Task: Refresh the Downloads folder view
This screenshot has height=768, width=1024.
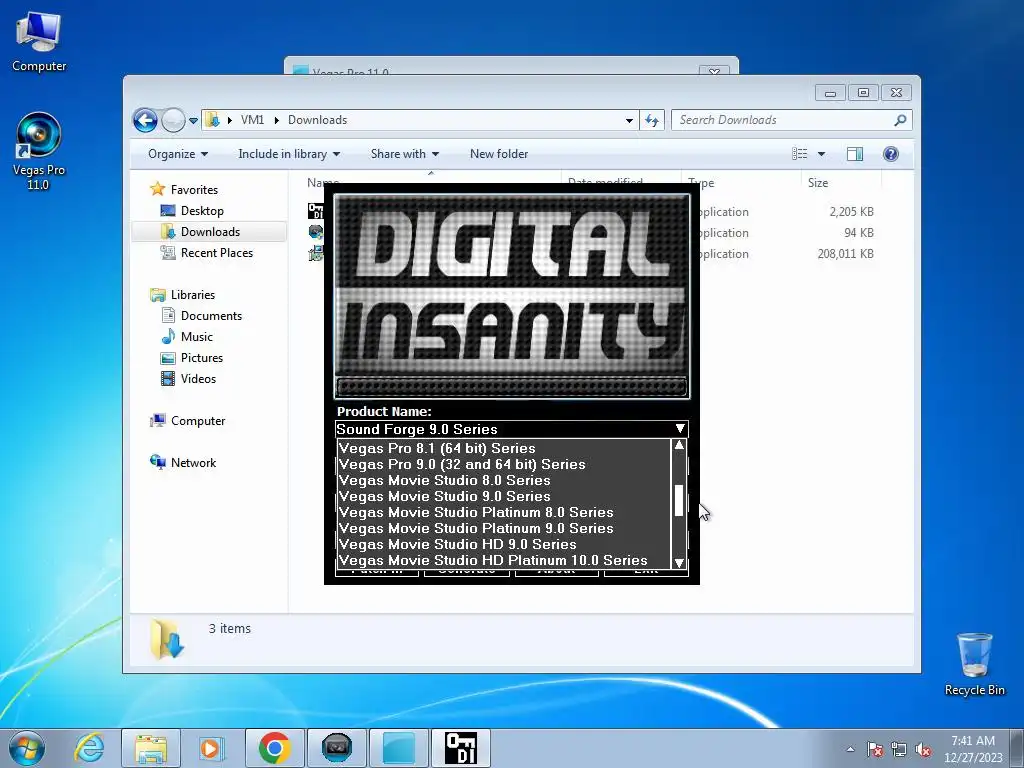Action: [x=652, y=120]
